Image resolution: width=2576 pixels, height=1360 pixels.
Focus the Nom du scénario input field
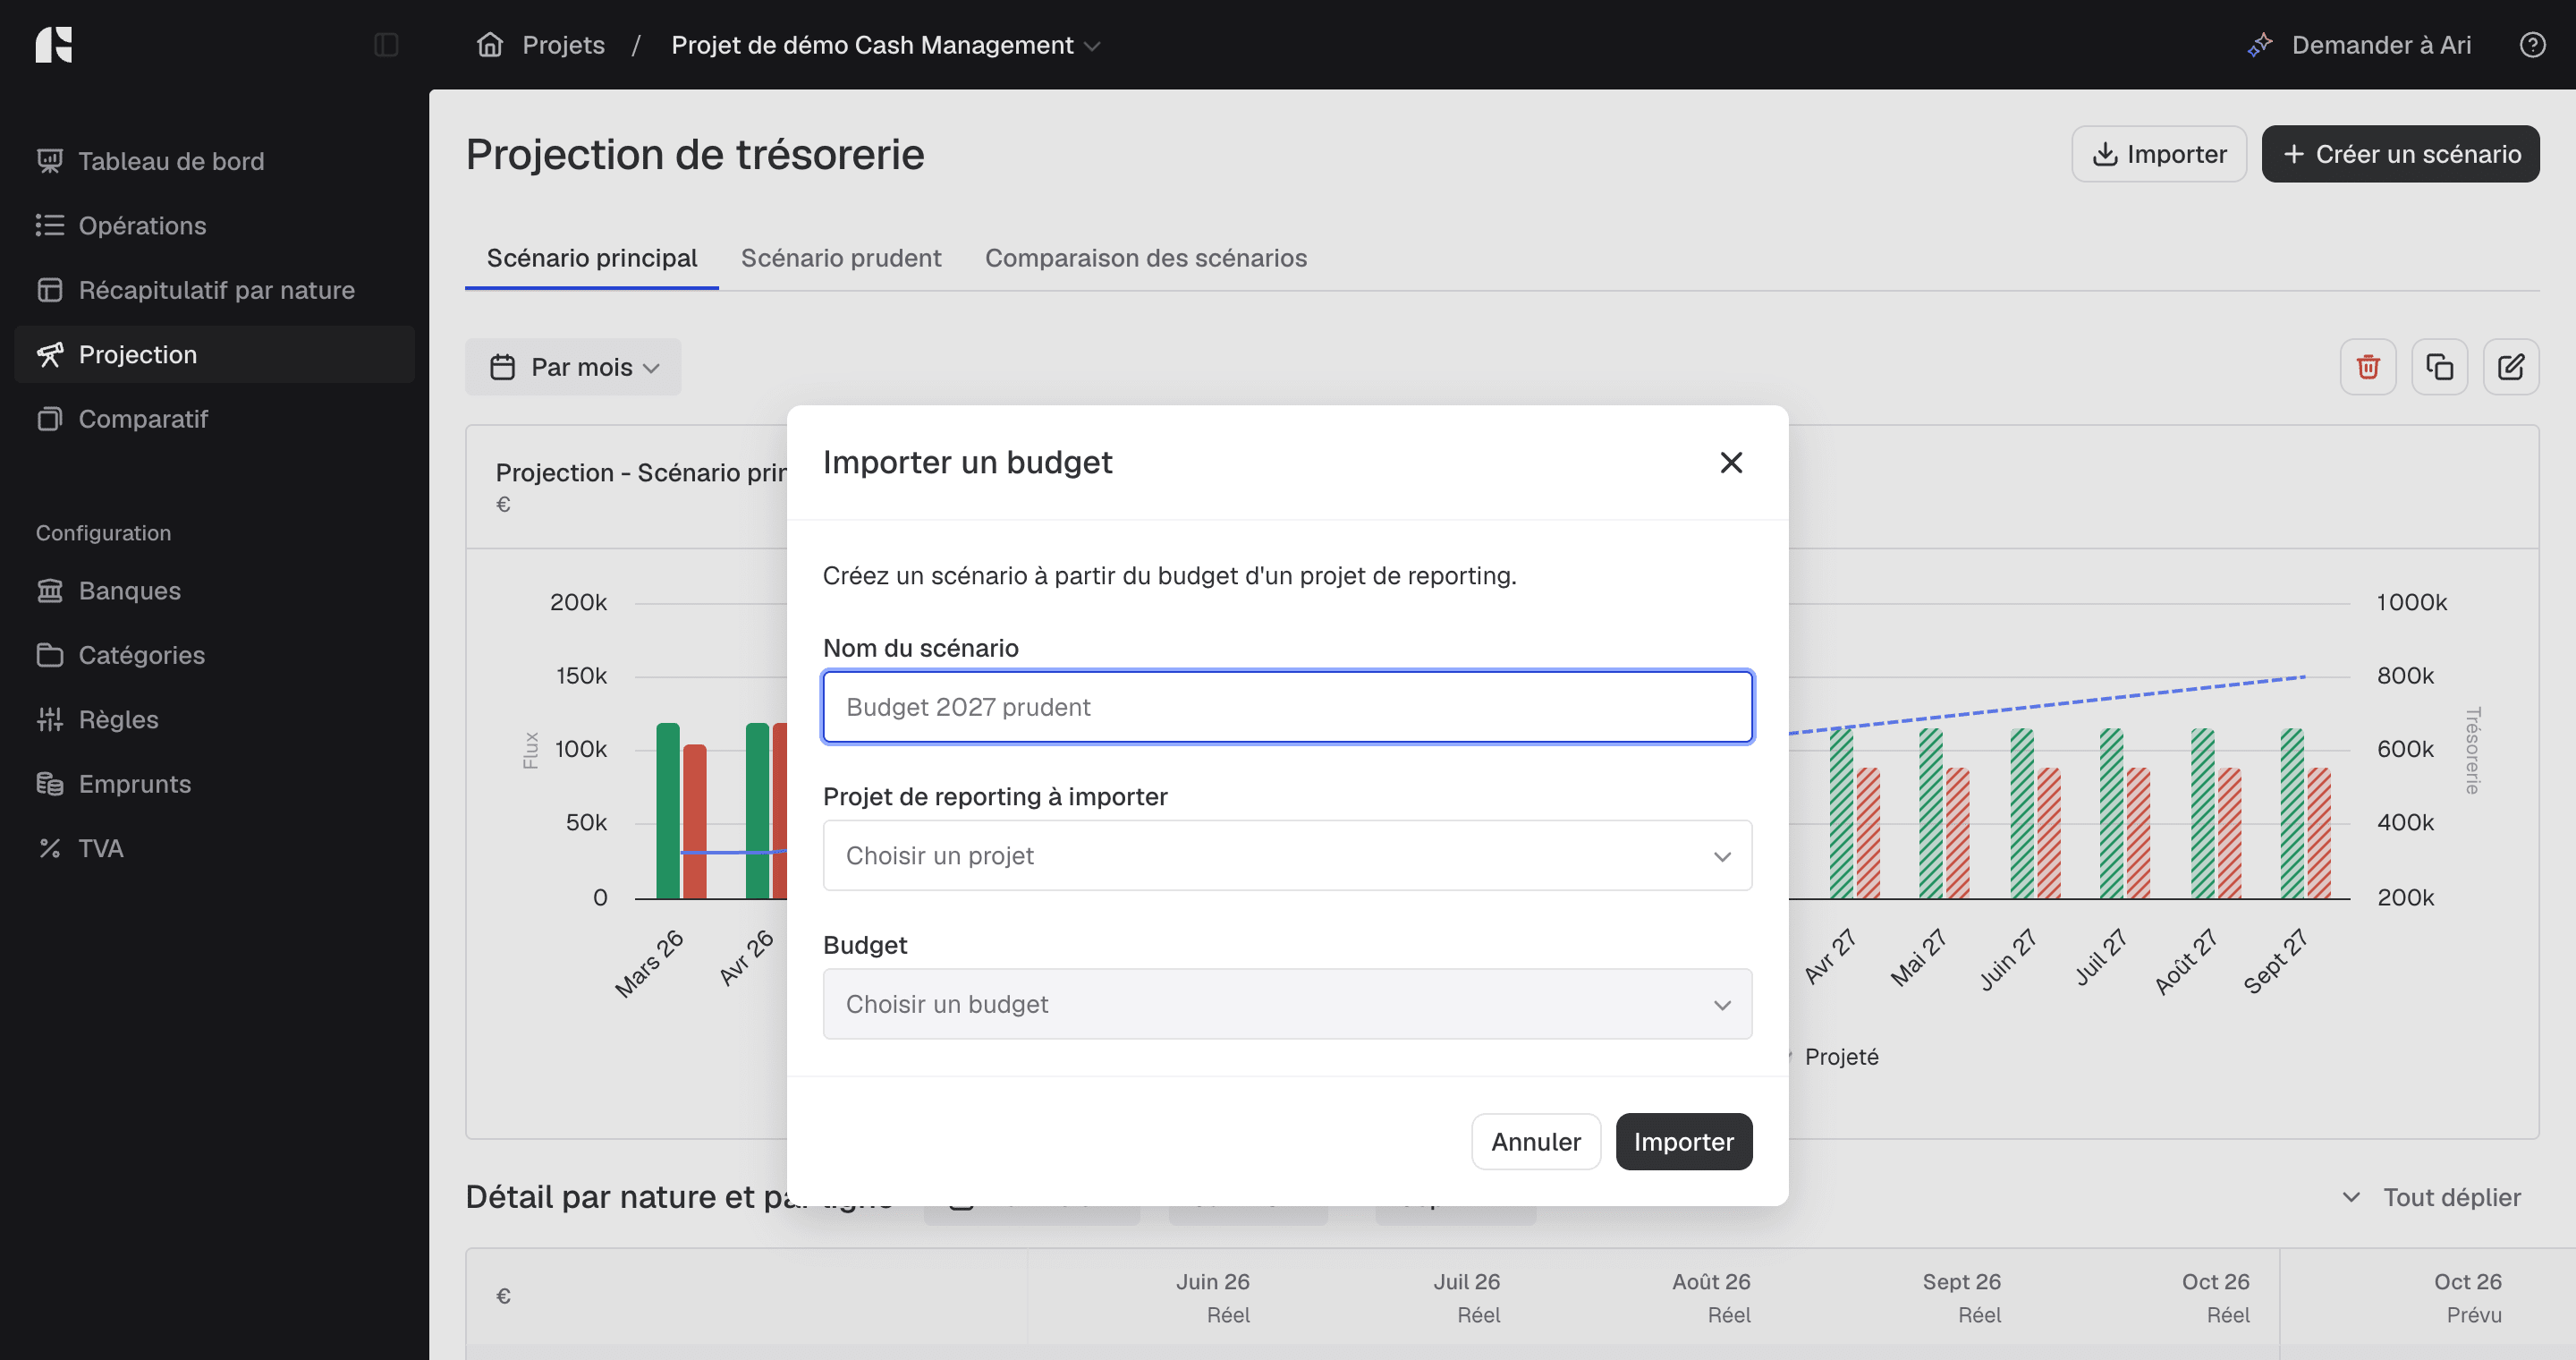click(x=1287, y=707)
